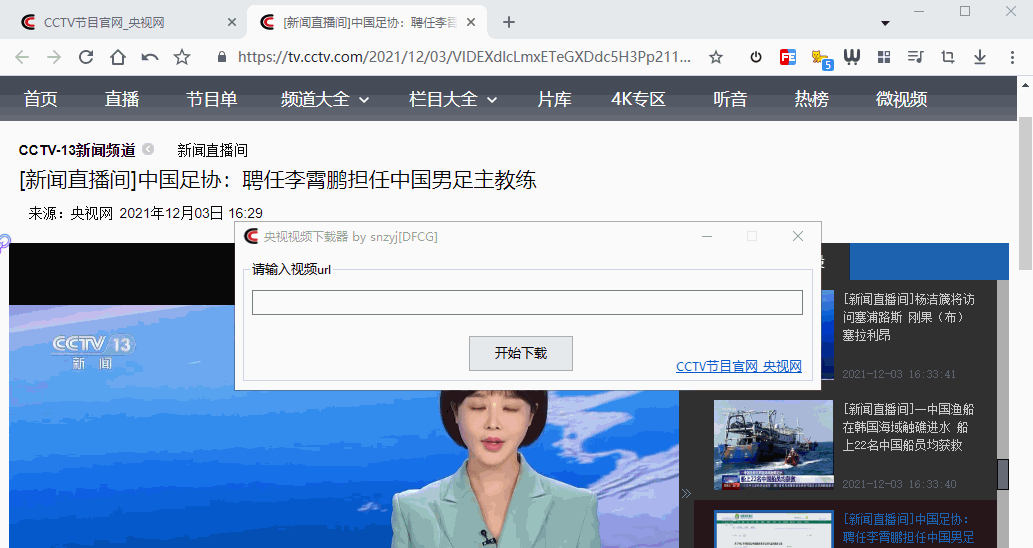Expand the 栏目大全 dropdown menu
This screenshot has width=1033, height=548.
[x=453, y=99]
